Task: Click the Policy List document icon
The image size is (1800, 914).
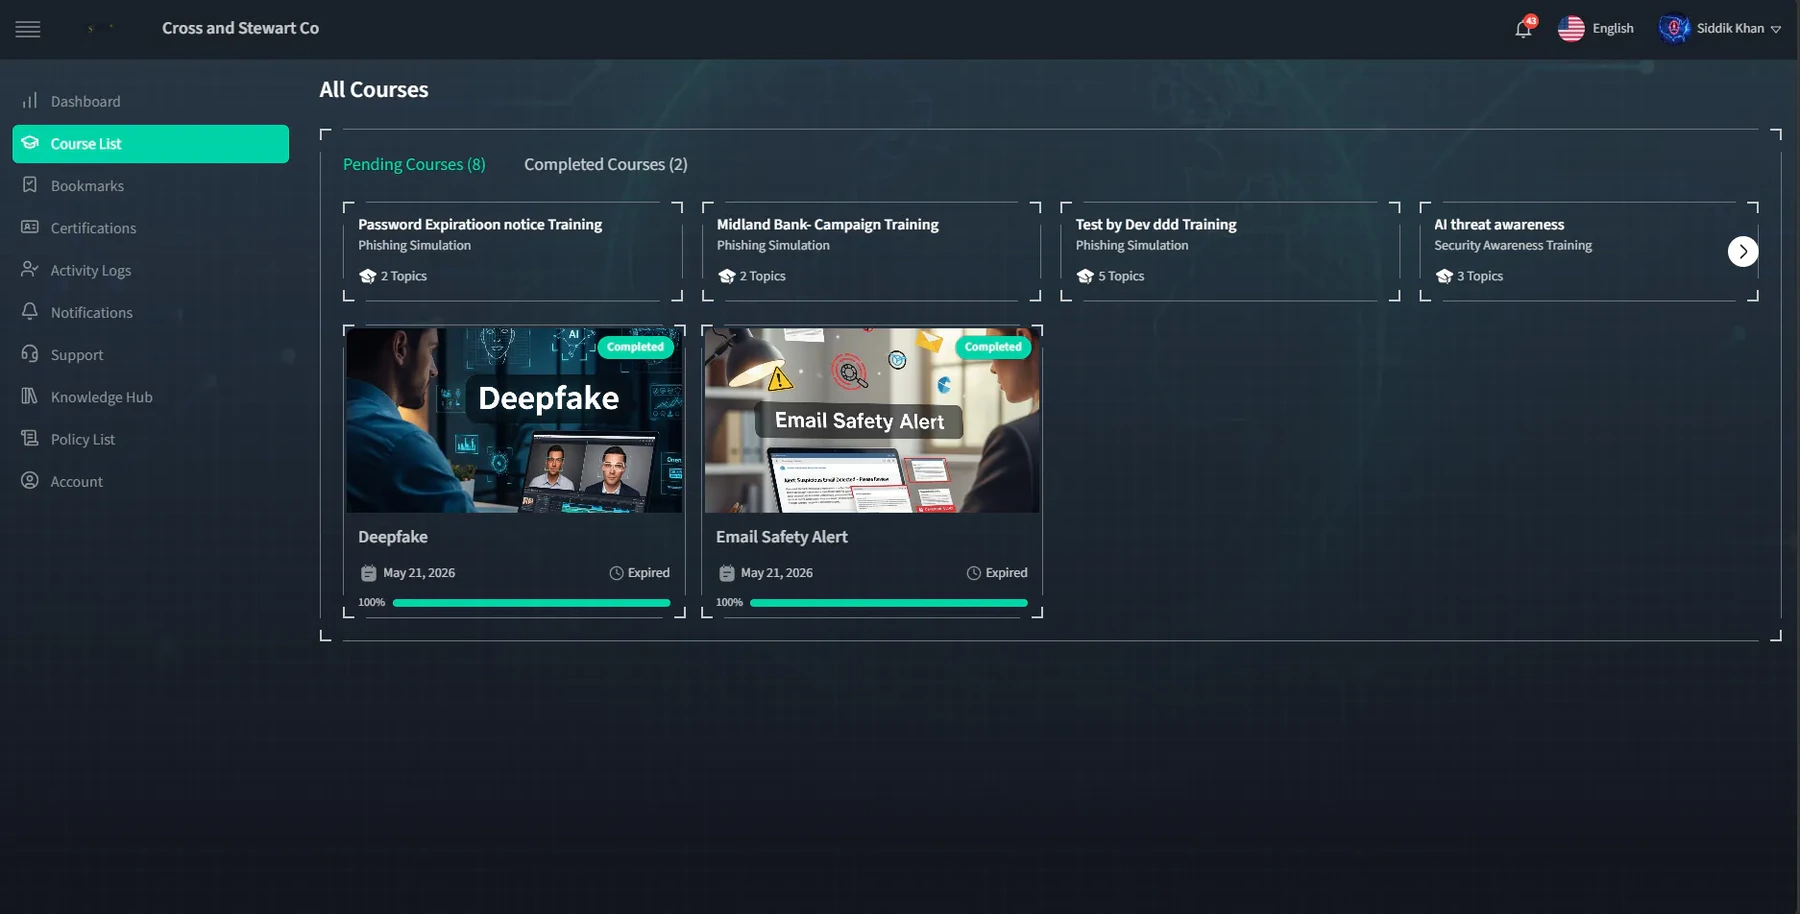Action: 30,438
